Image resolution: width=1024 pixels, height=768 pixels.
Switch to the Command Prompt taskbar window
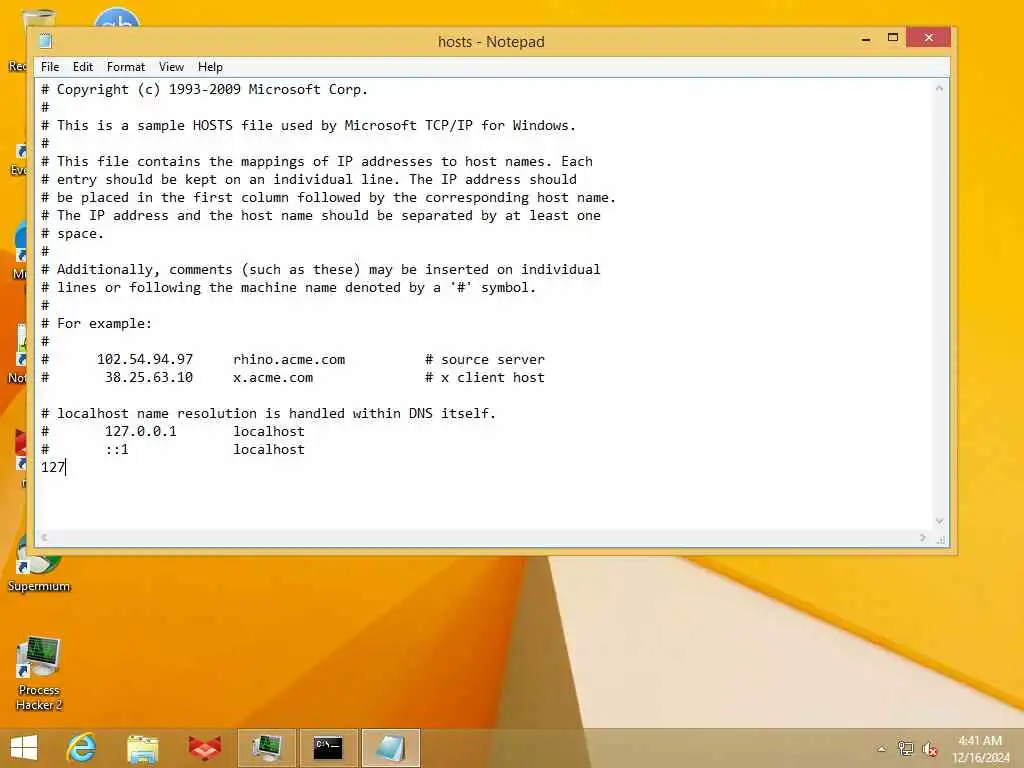(x=328, y=748)
